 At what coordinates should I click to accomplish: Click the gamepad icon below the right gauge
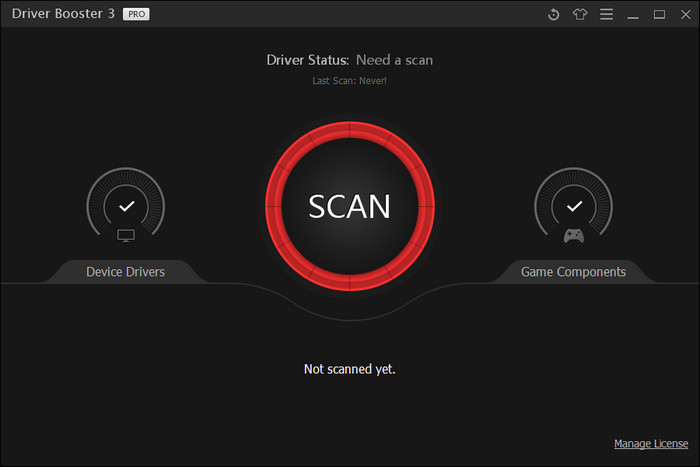pos(573,236)
